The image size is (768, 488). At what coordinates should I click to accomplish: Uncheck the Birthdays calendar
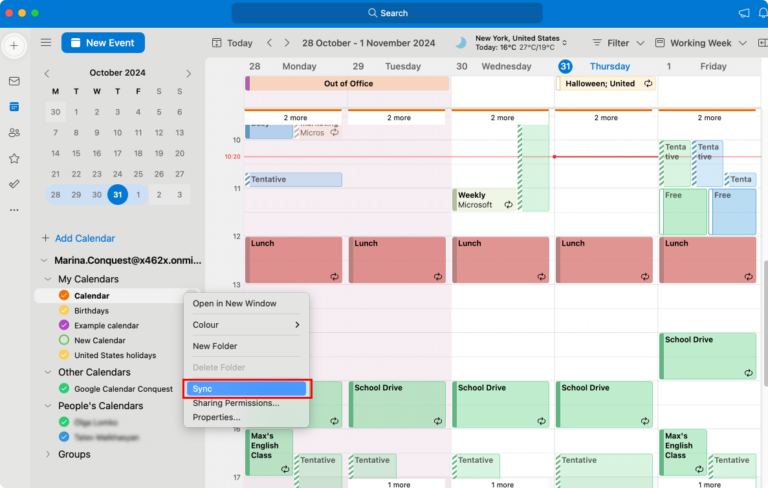click(x=65, y=311)
